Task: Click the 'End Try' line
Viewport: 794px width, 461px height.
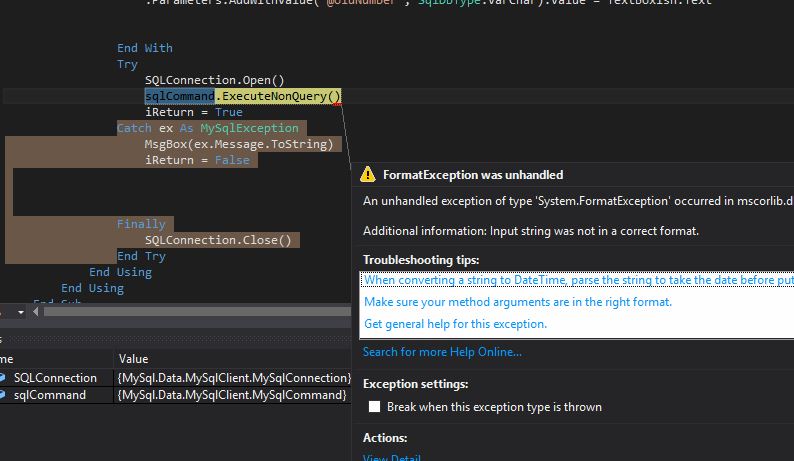Action: click(141, 256)
